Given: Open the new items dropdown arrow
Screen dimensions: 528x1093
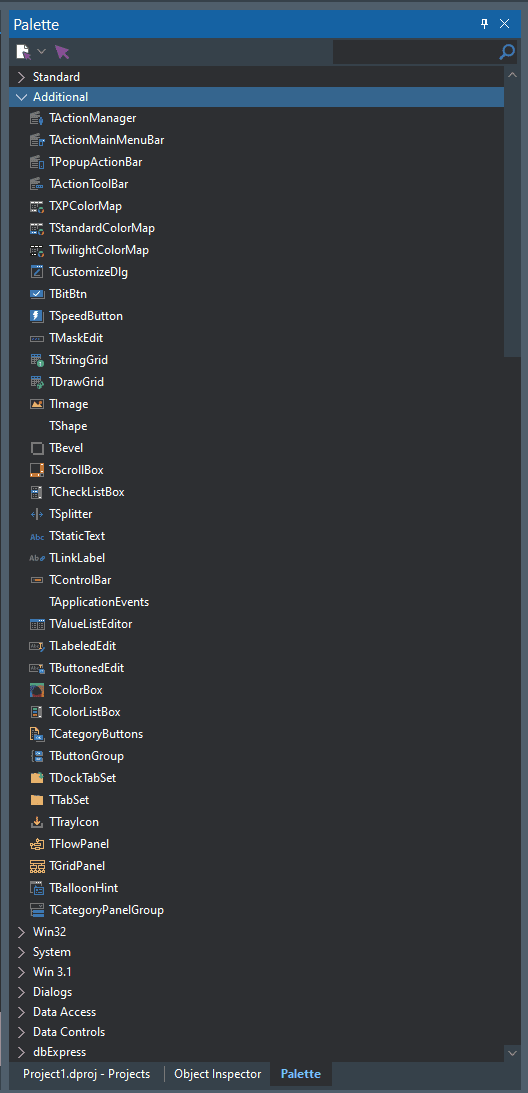Looking at the screenshot, I should coord(41,52).
